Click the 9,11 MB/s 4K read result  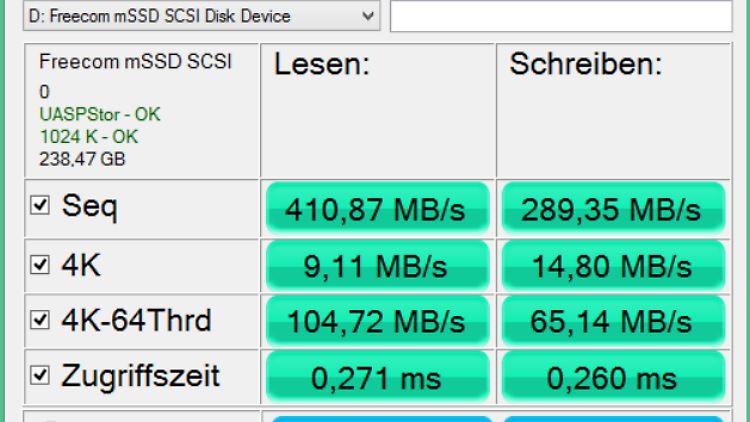pyautogui.click(x=377, y=266)
